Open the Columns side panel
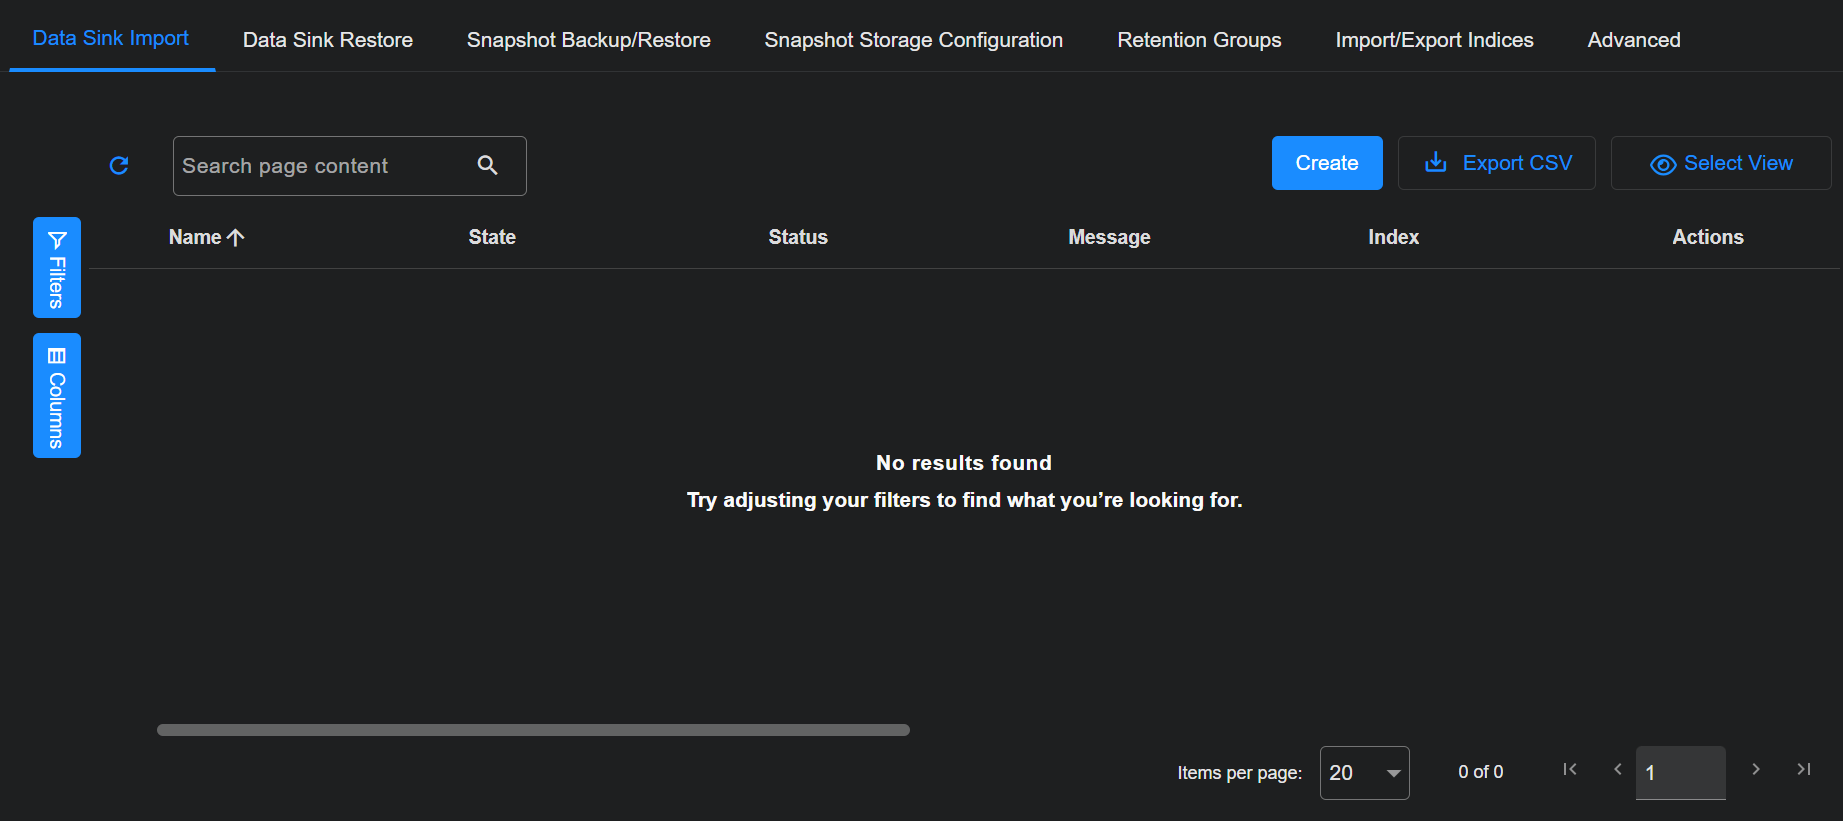1843x821 pixels. (57, 396)
